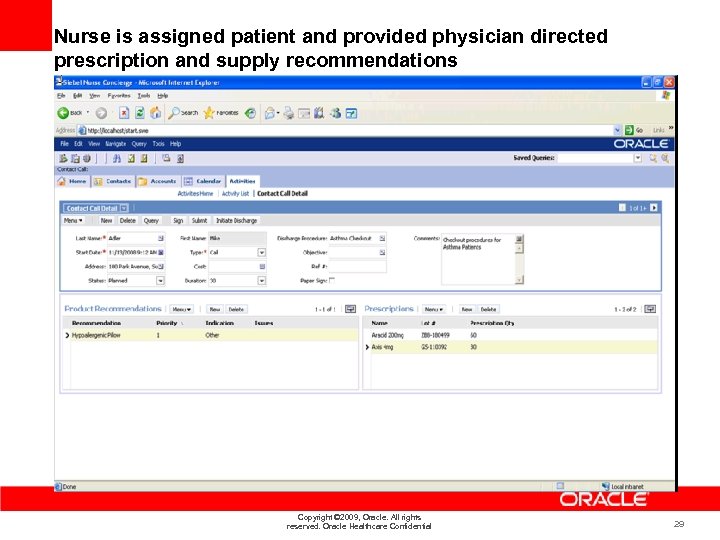Screen dimensions: 720x540
Task: Open the Activities Home view link
Action: [195, 194]
